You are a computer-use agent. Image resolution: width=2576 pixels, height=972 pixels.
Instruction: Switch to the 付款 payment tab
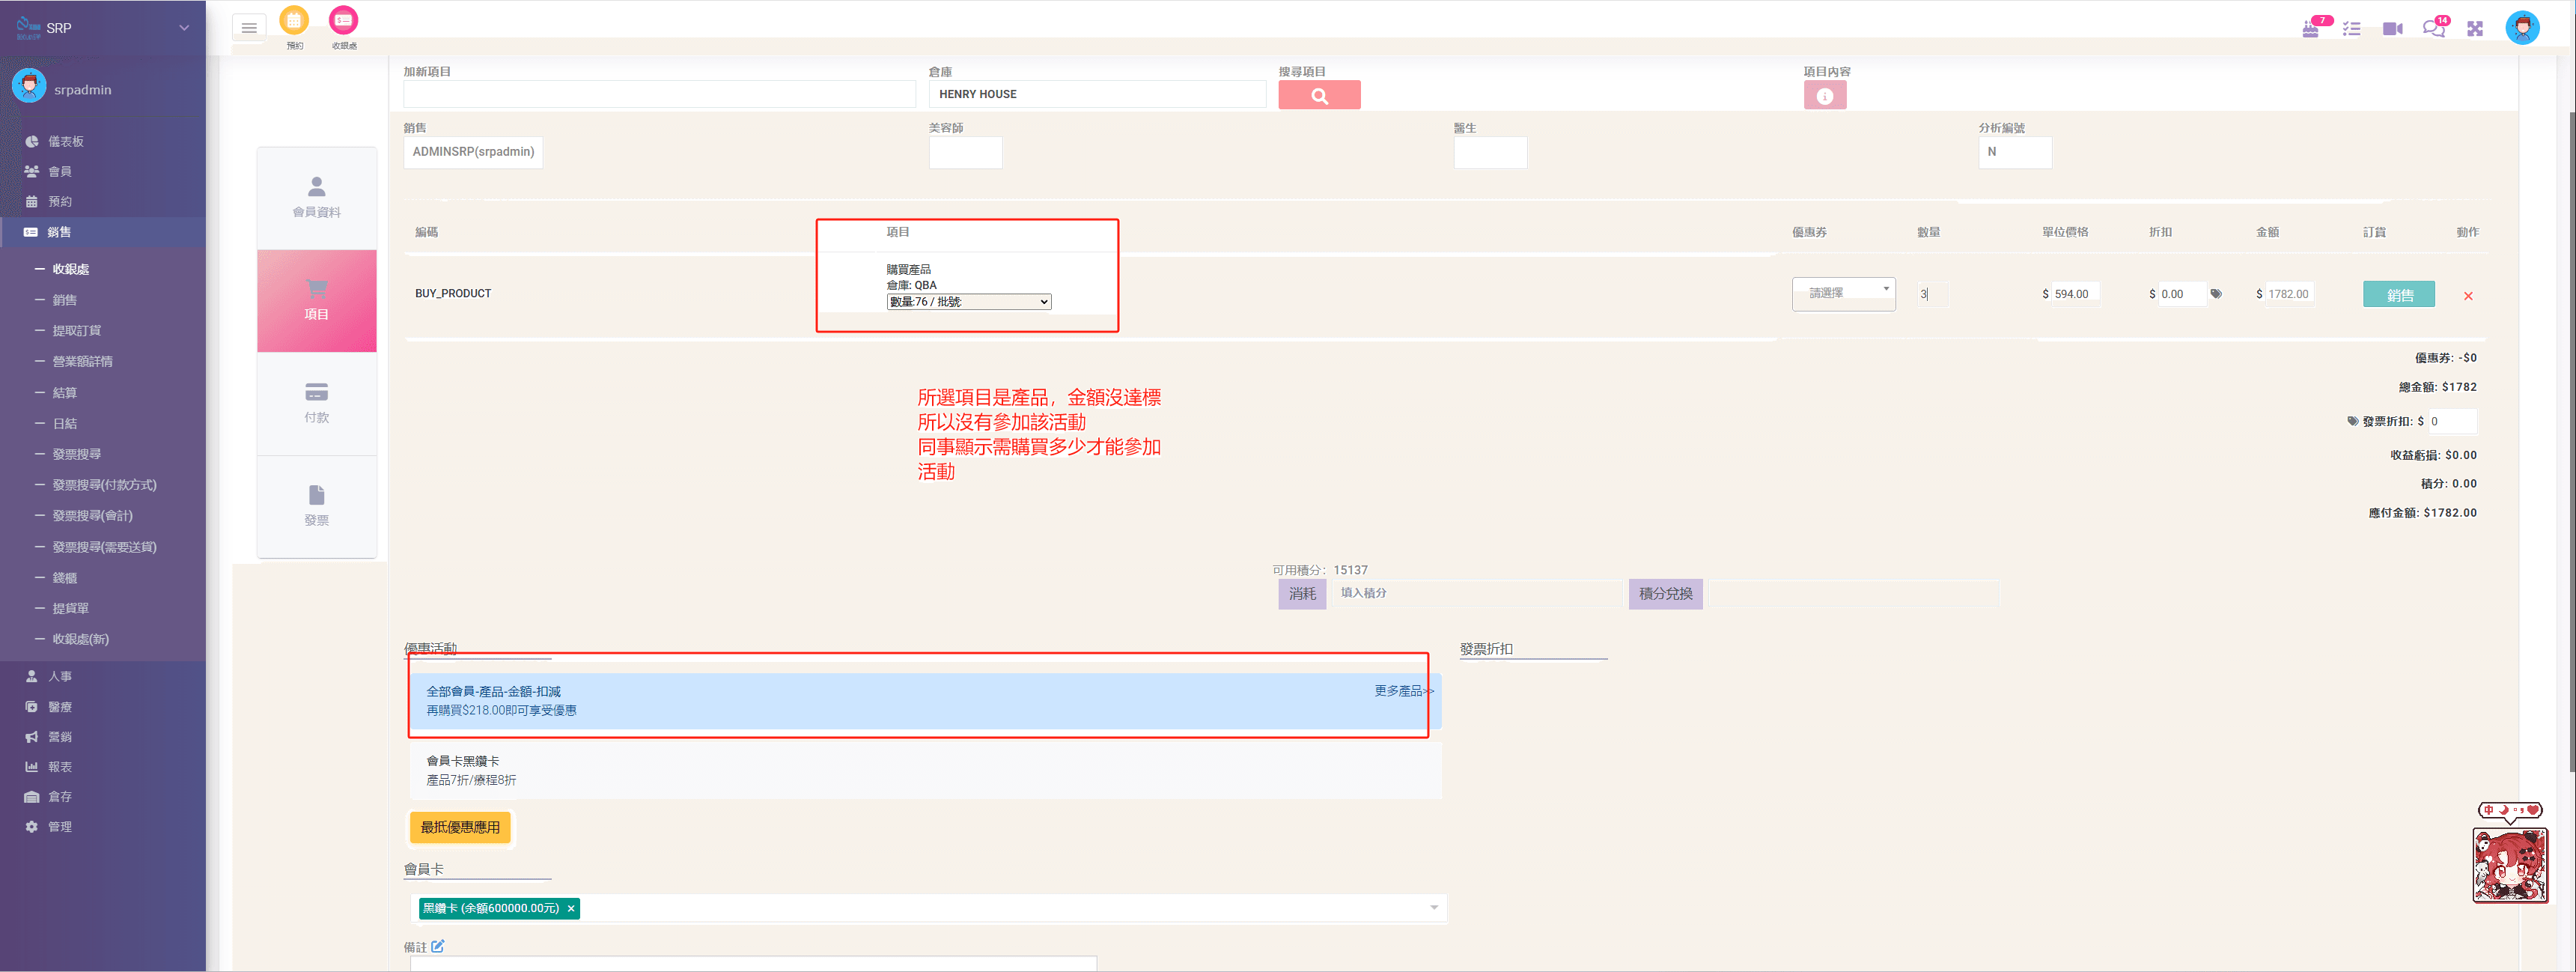pos(317,403)
